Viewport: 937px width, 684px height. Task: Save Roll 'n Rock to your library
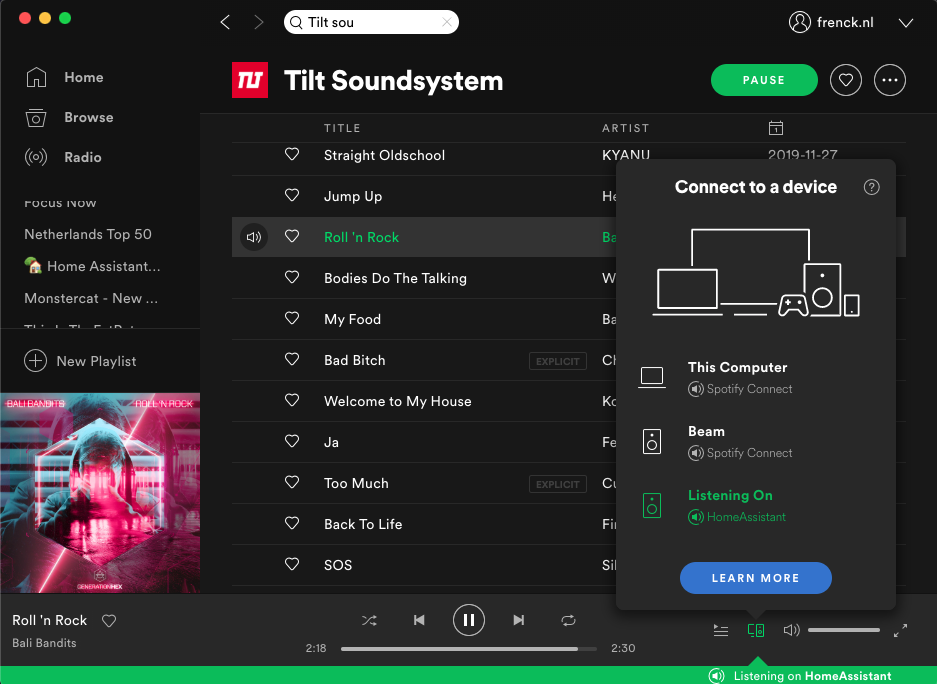pyautogui.click(x=109, y=620)
